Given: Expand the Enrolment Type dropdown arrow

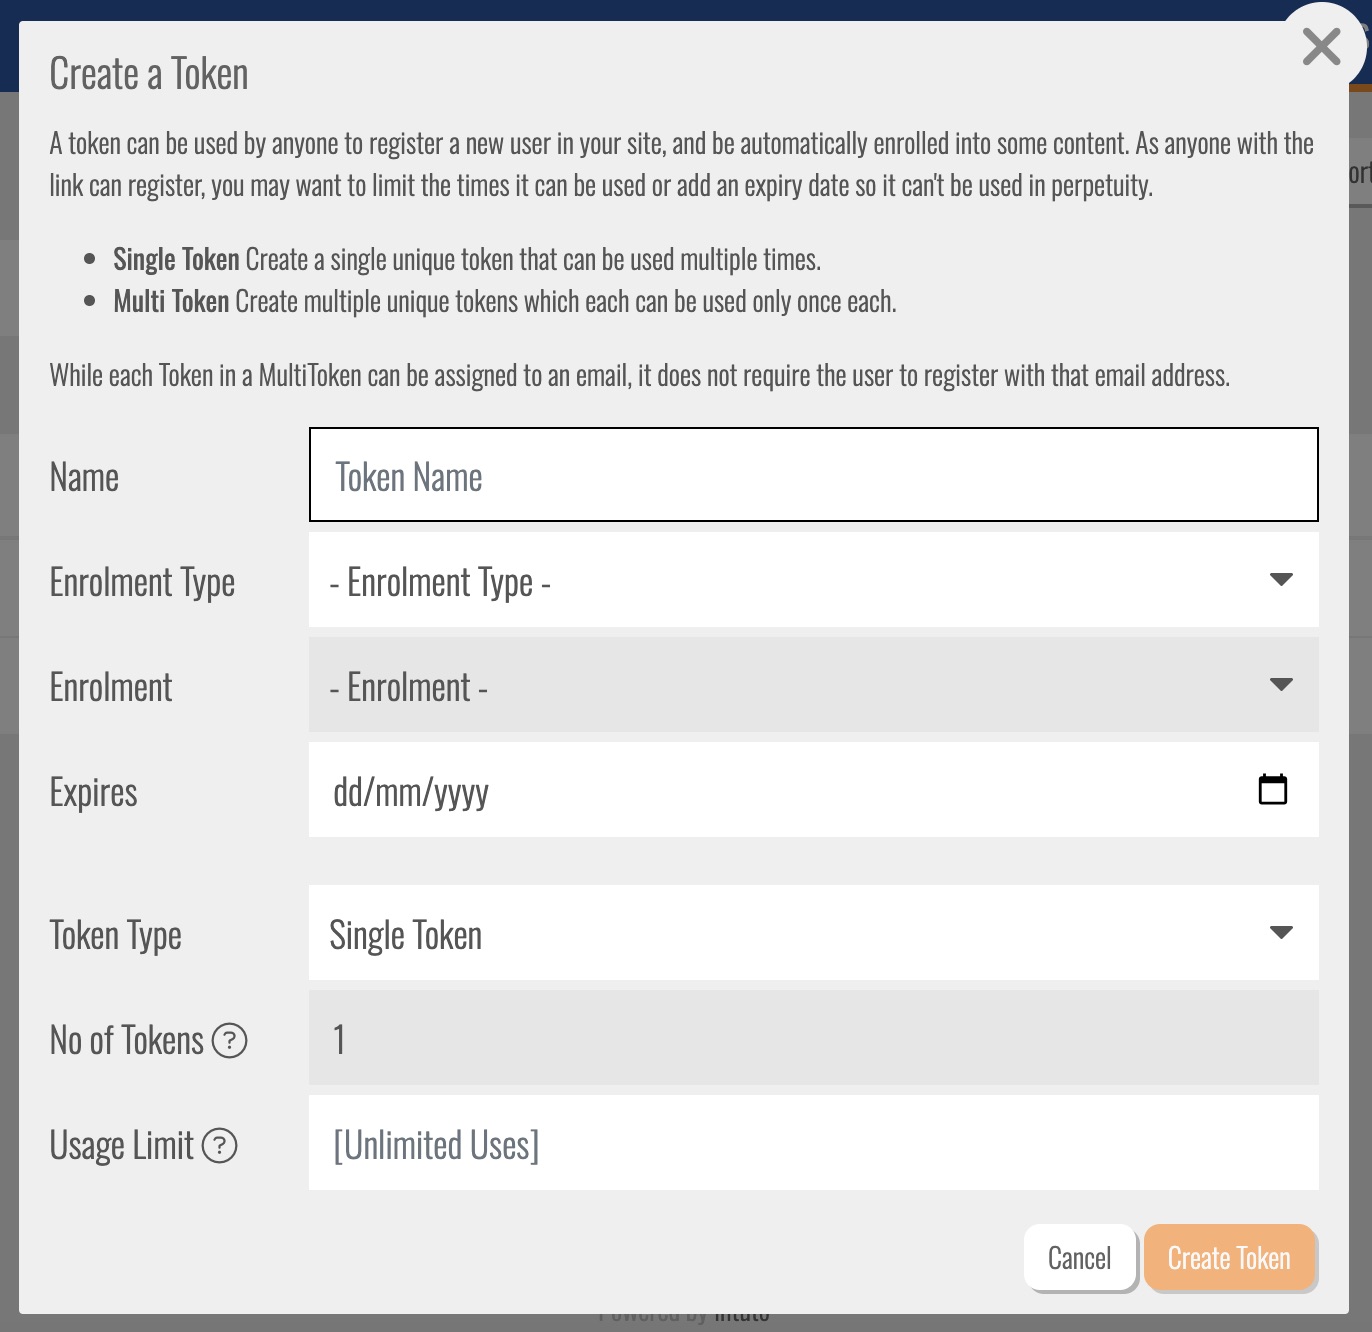Looking at the screenshot, I should [x=1280, y=580].
